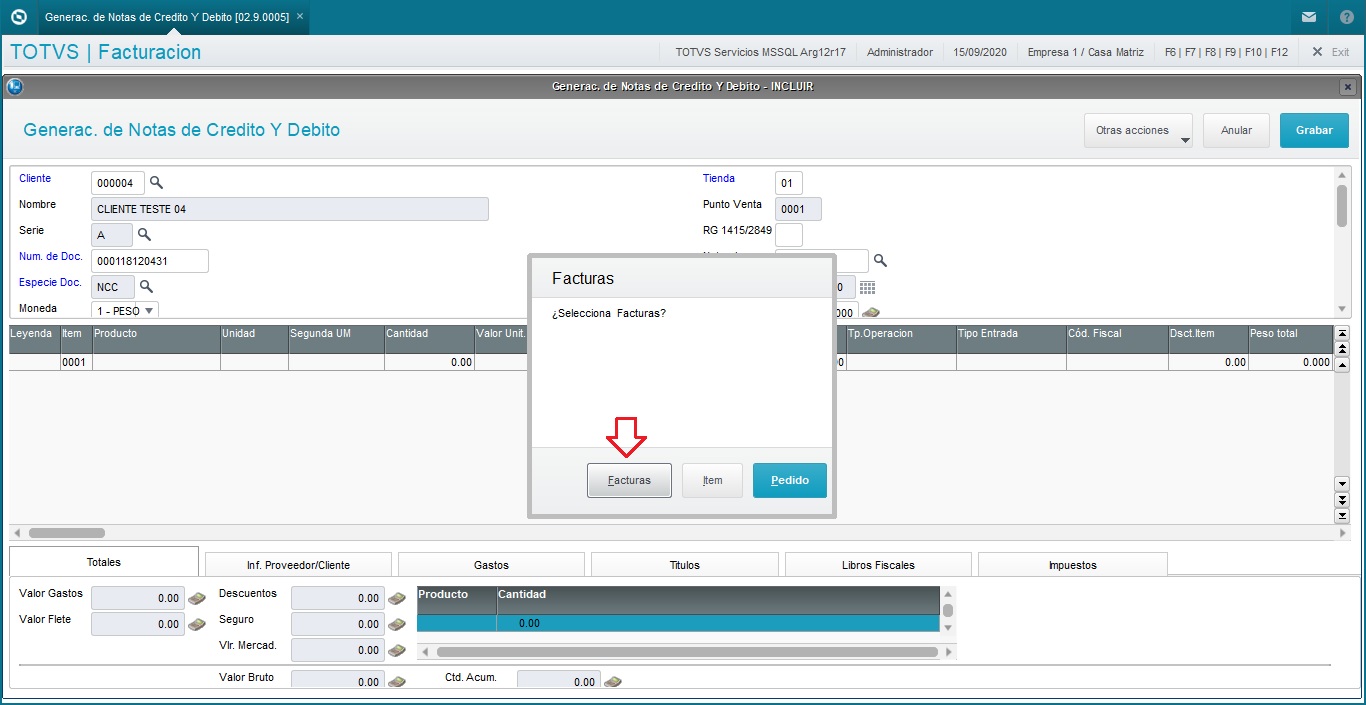Click the money icon next to Ctd. Acum.

(613, 682)
